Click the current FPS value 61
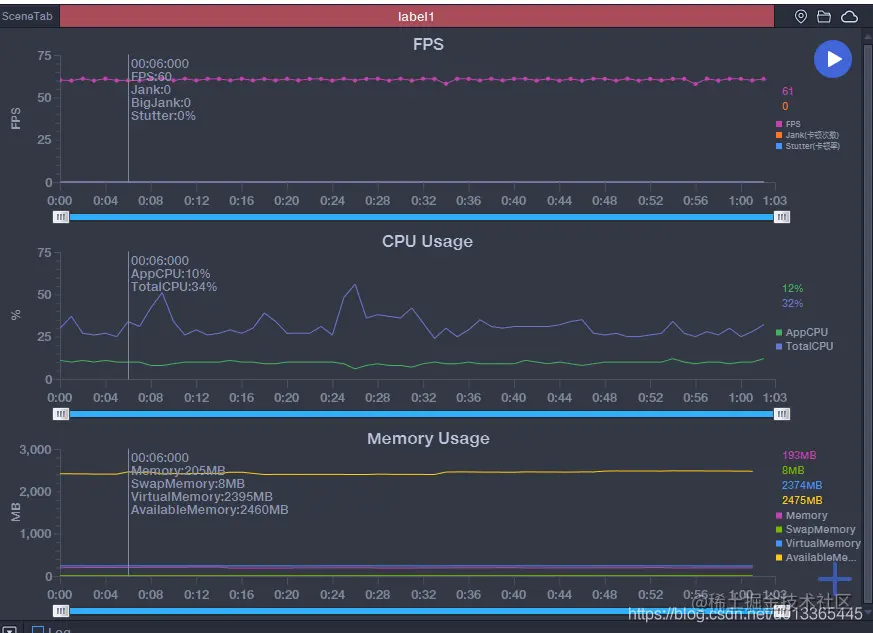 [787, 91]
